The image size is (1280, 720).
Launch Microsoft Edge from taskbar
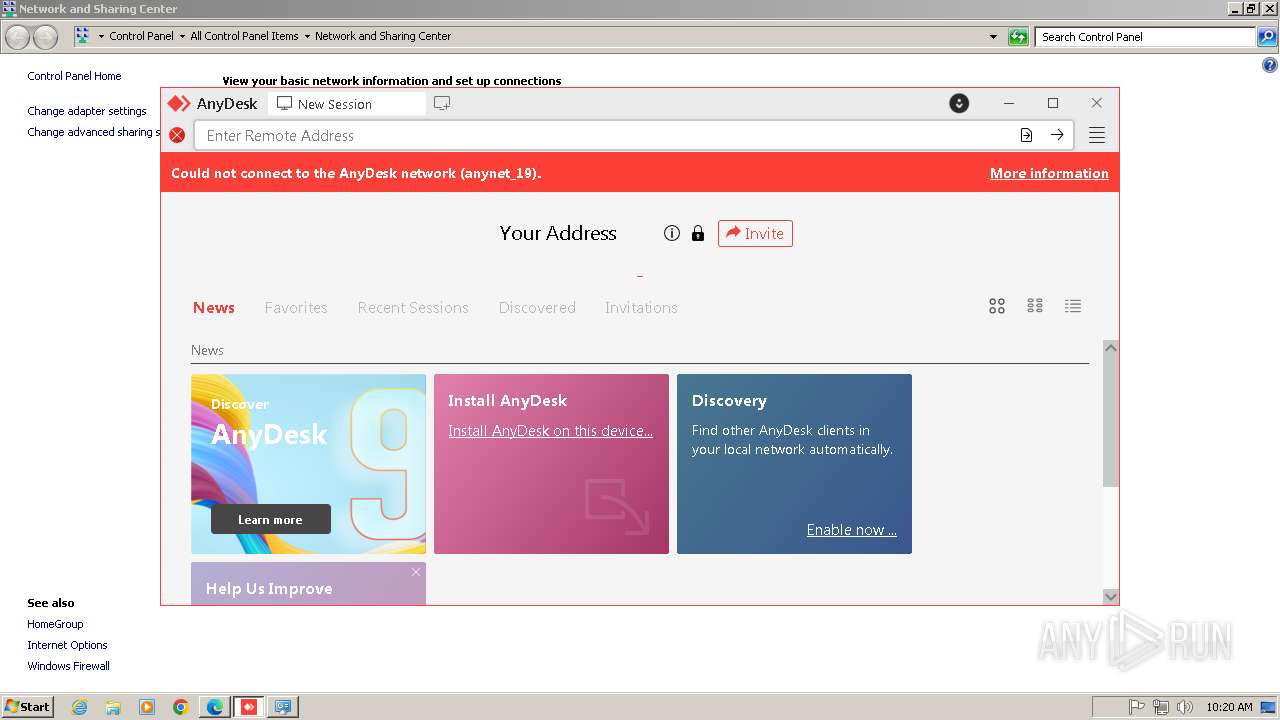[x=215, y=707]
